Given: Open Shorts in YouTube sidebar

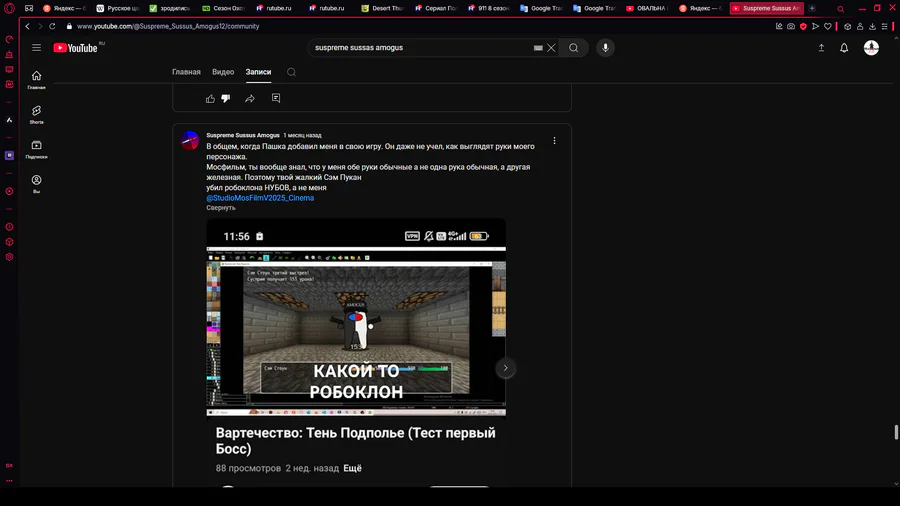Looking at the screenshot, I should click(36, 114).
